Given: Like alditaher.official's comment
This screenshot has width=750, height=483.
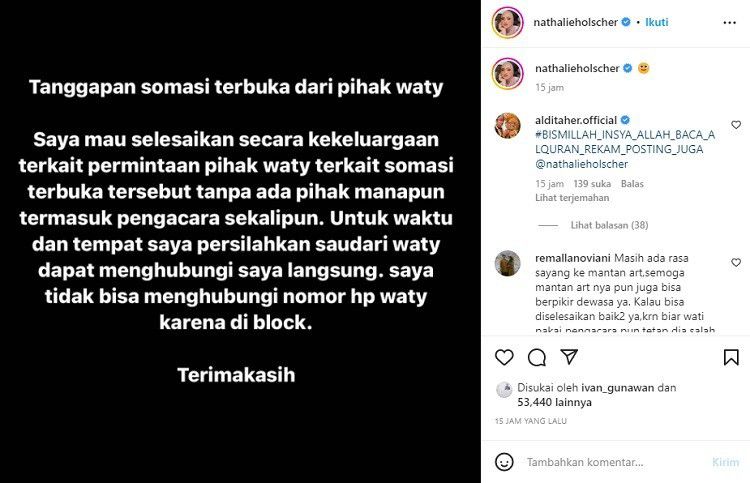Looking at the screenshot, I should pos(736,125).
